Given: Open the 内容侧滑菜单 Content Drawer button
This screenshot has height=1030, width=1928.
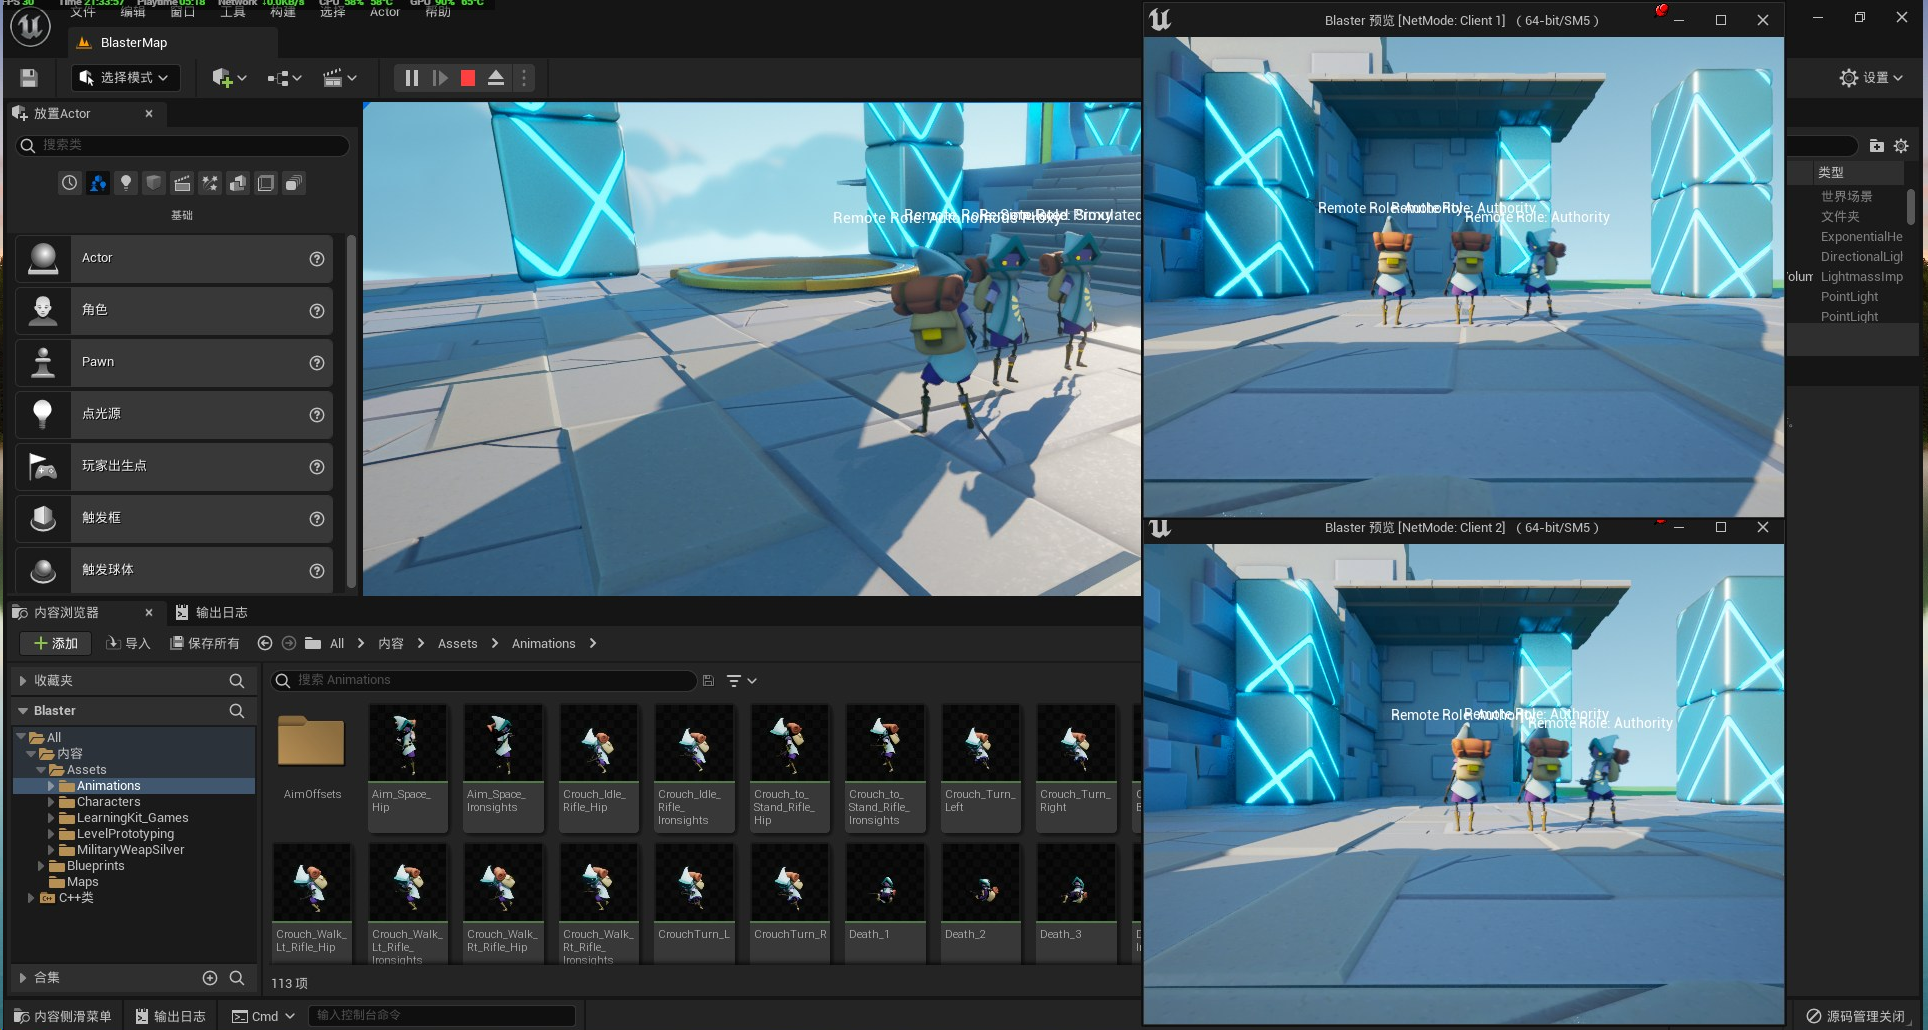Looking at the screenshot, I should click(63, 1016).
